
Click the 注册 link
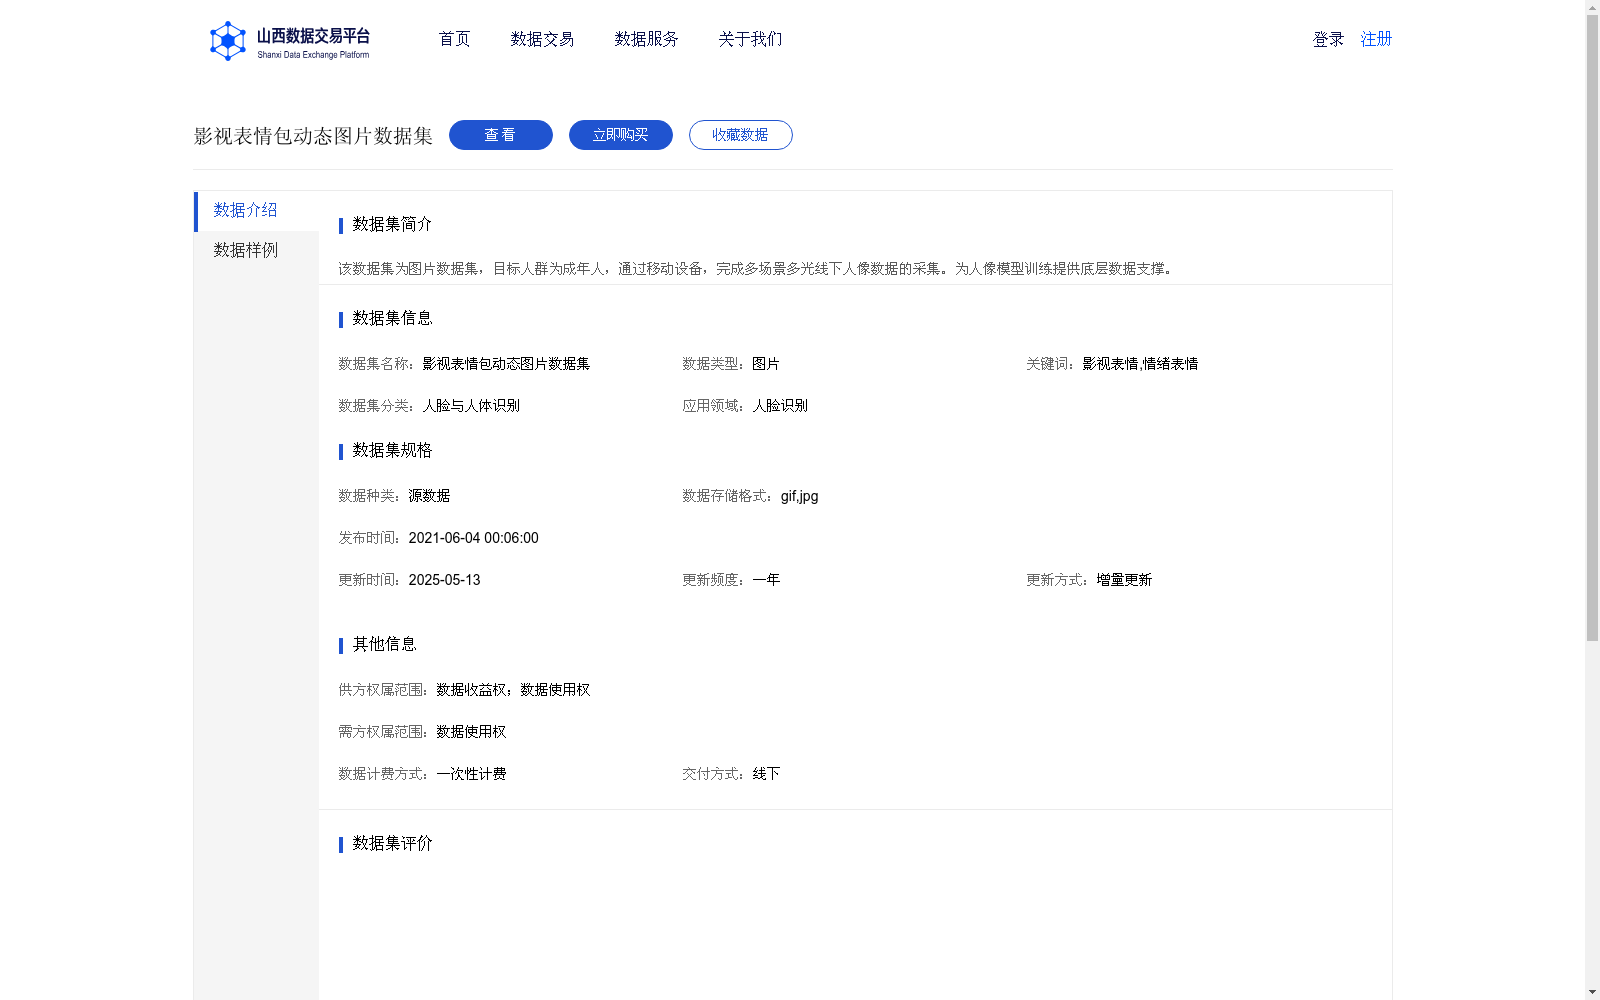click(x=1376, y=39)
